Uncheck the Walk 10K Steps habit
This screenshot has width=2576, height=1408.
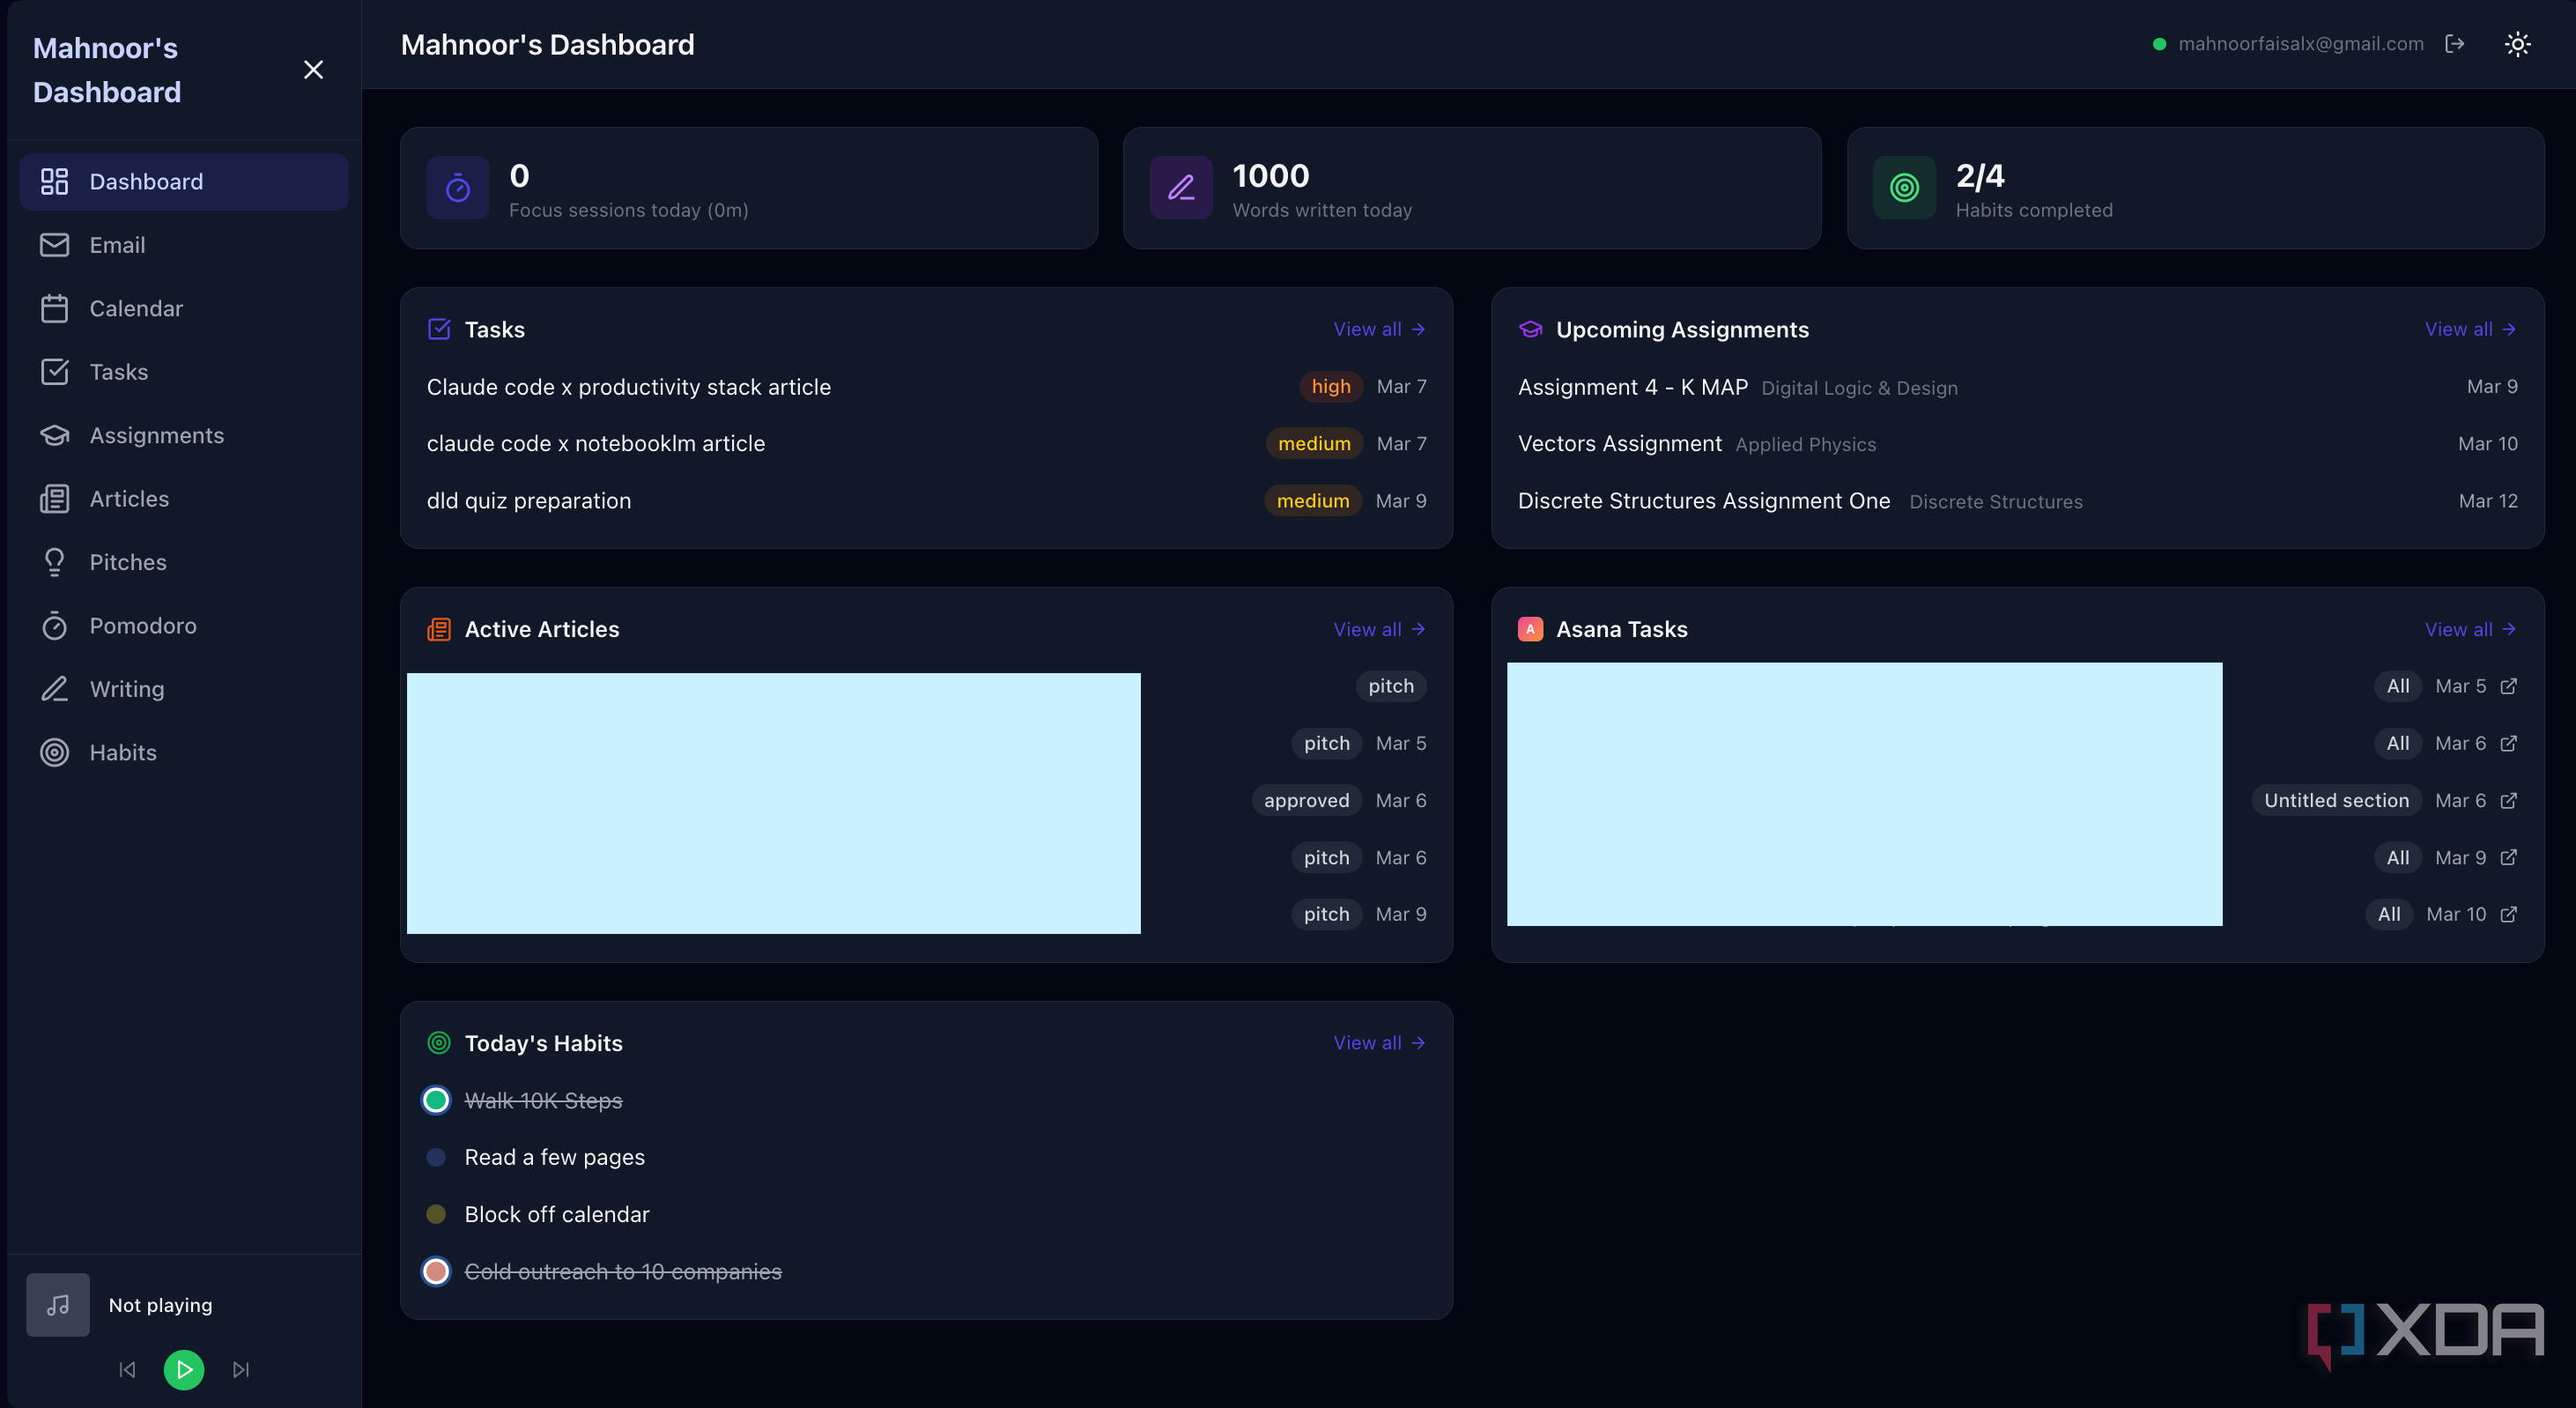point(436,1100)
